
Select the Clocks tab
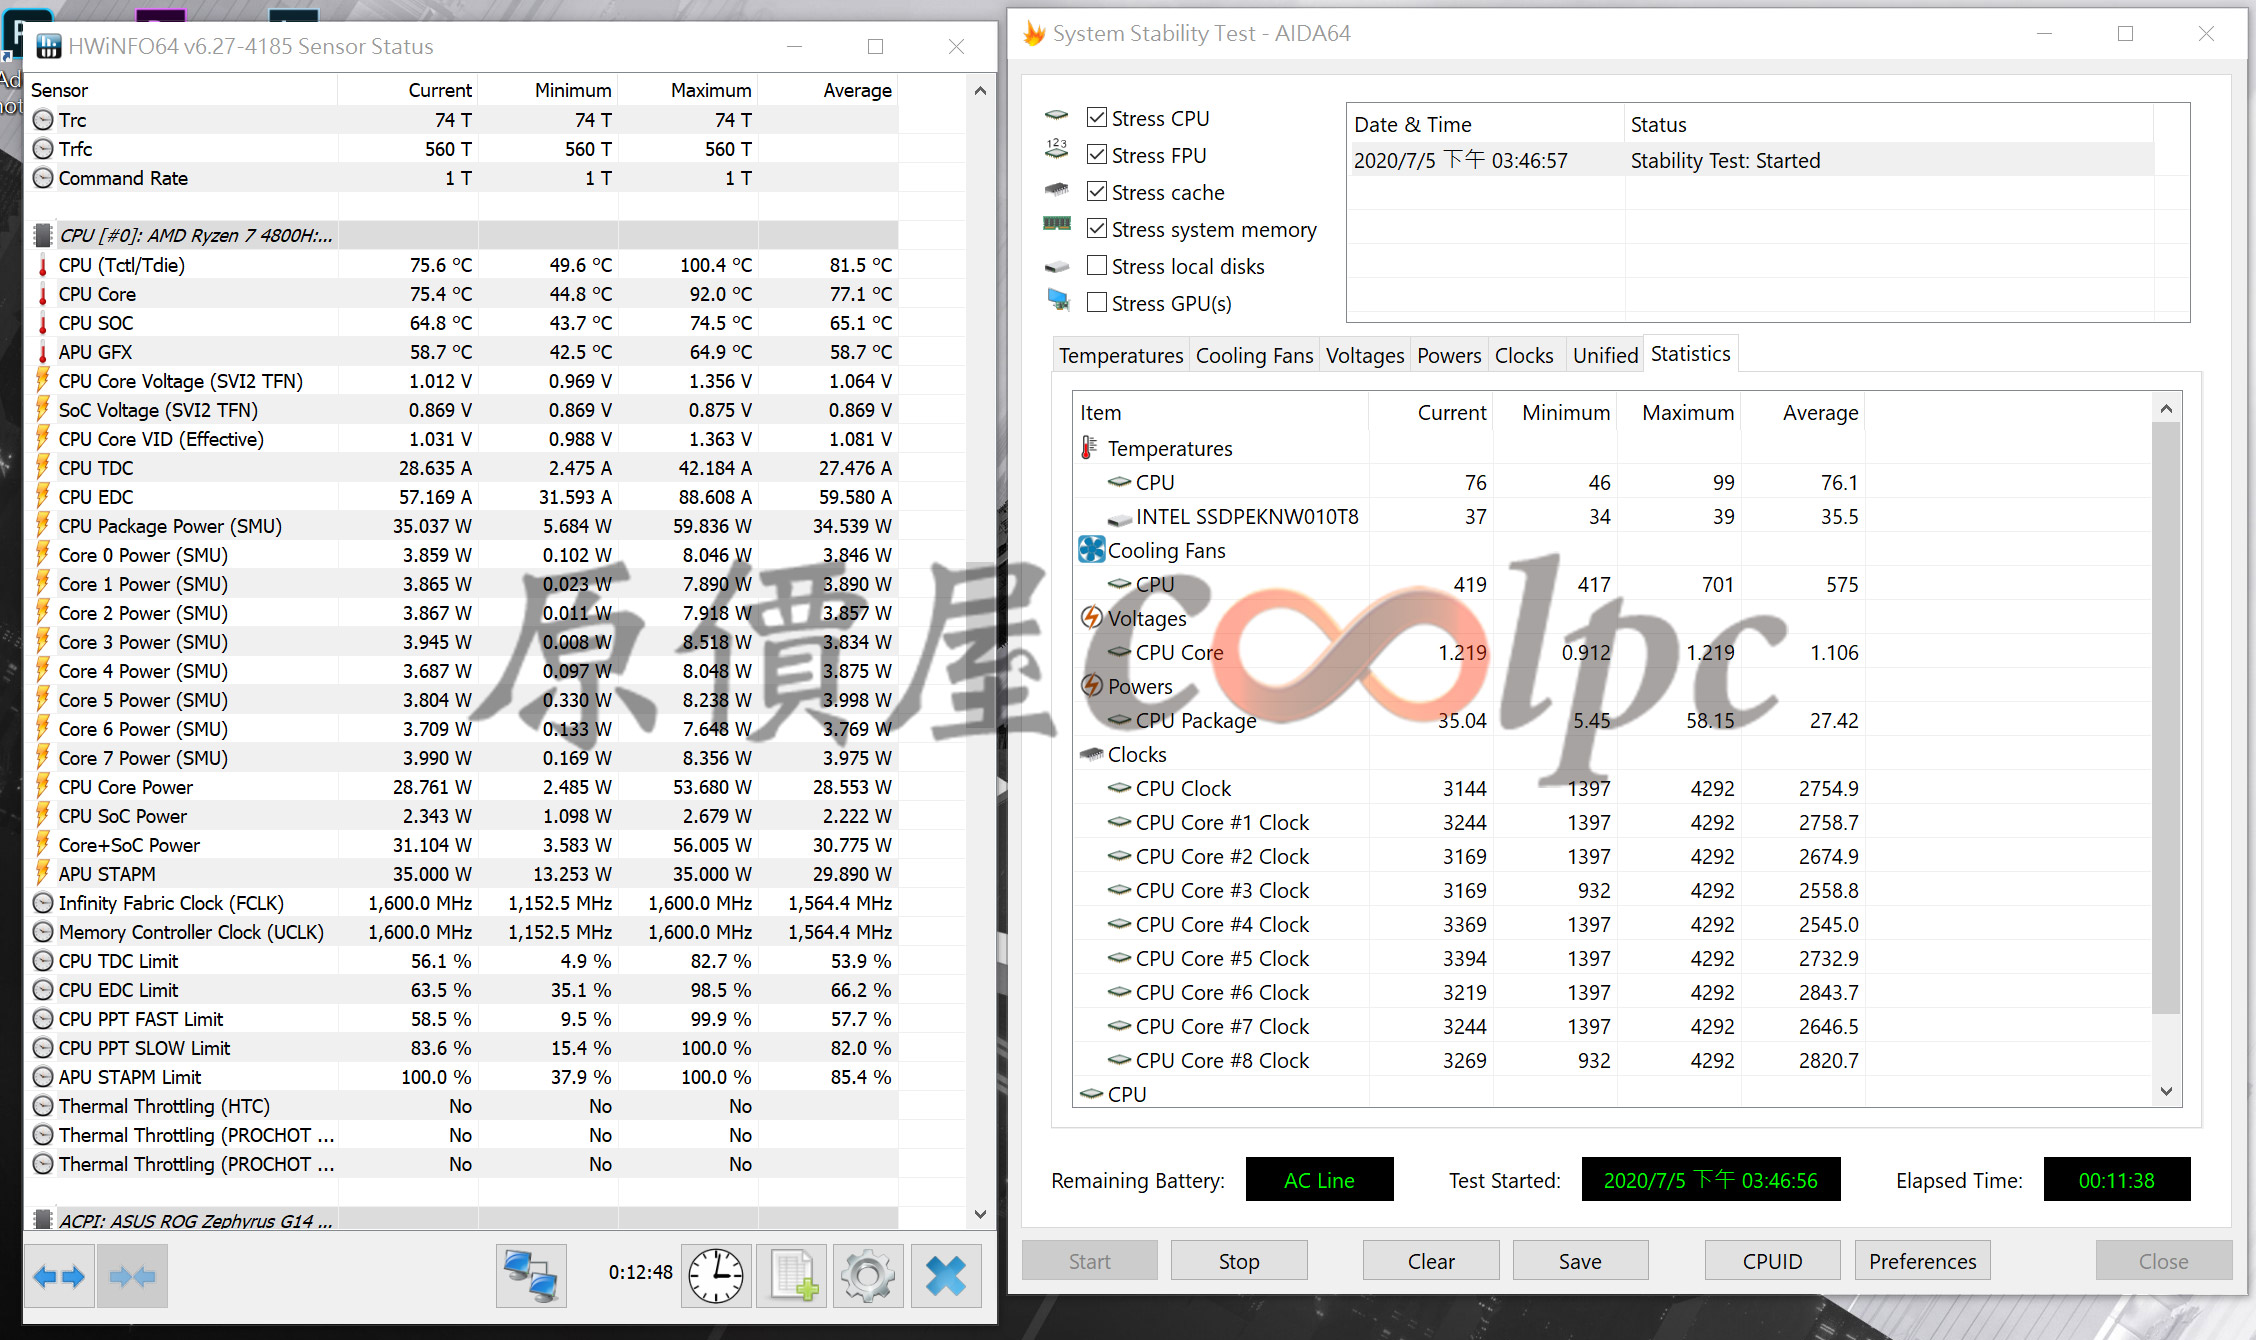coord(1524,355)
